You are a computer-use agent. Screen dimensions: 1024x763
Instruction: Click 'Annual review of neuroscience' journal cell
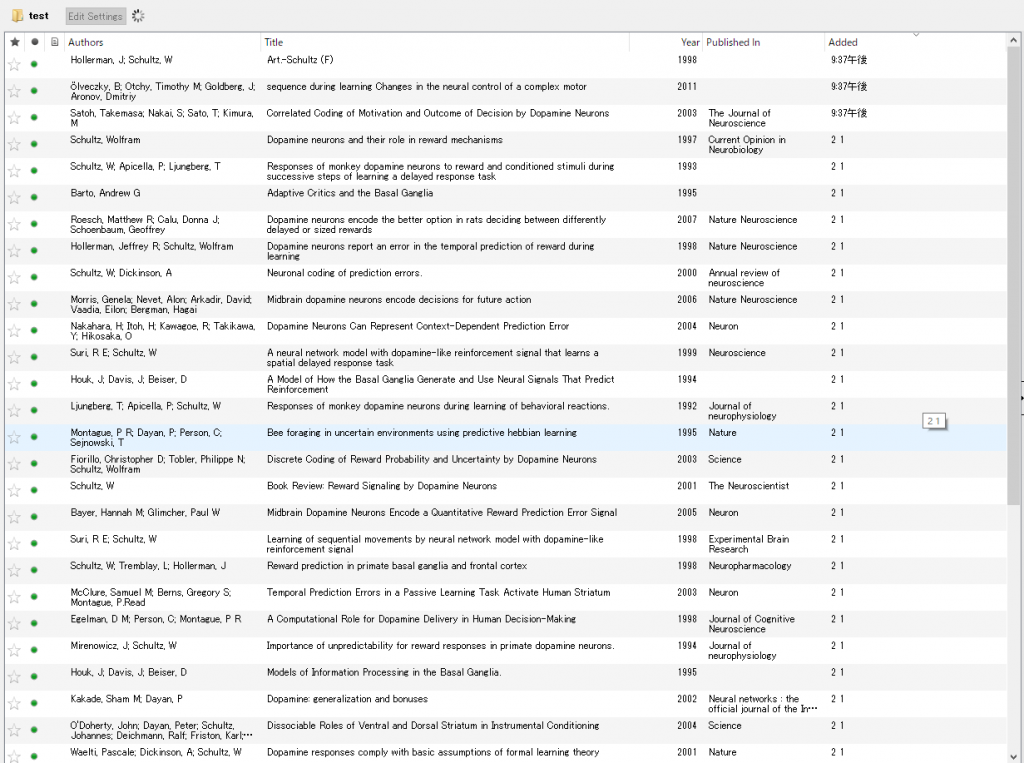pos(744,278)
